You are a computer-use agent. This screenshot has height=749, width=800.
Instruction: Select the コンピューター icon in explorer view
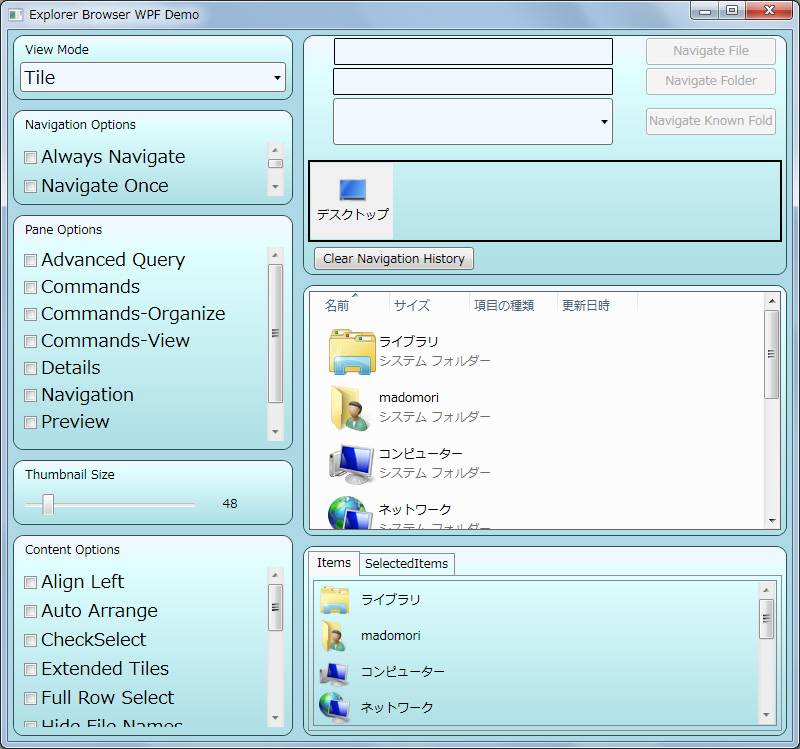click(351, 464)
